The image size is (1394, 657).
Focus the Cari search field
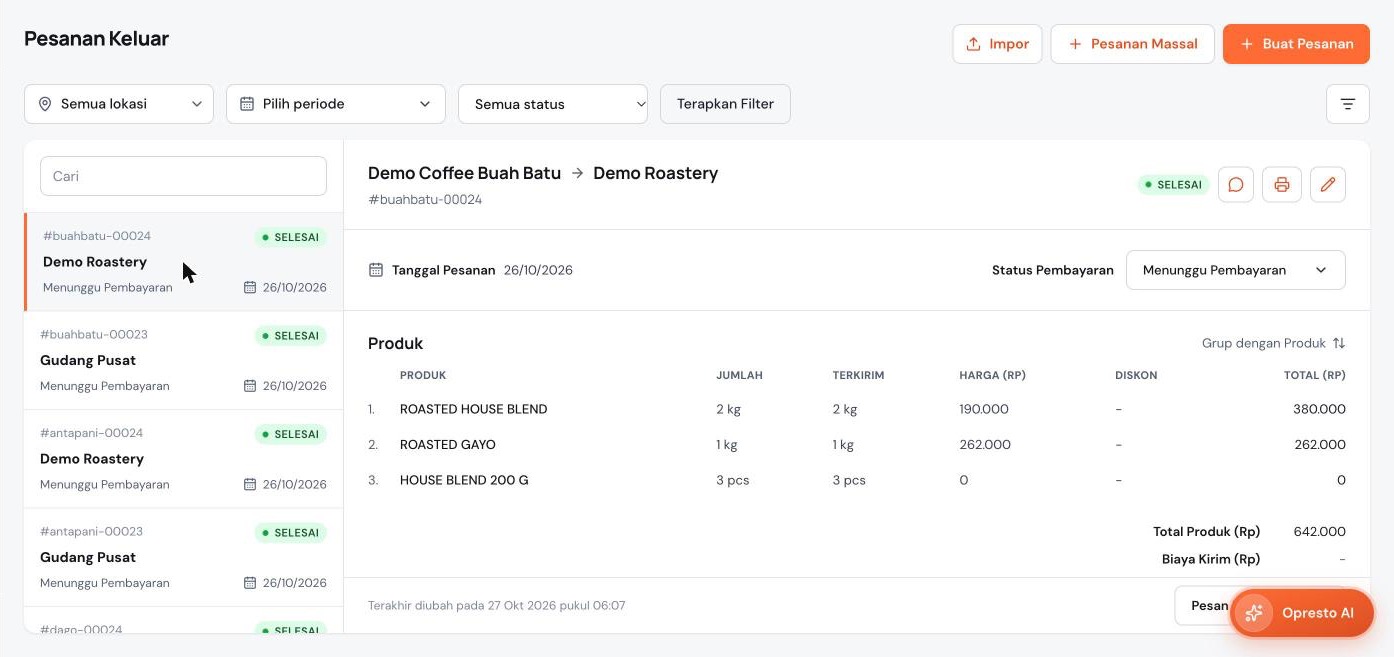click(183, 176)
